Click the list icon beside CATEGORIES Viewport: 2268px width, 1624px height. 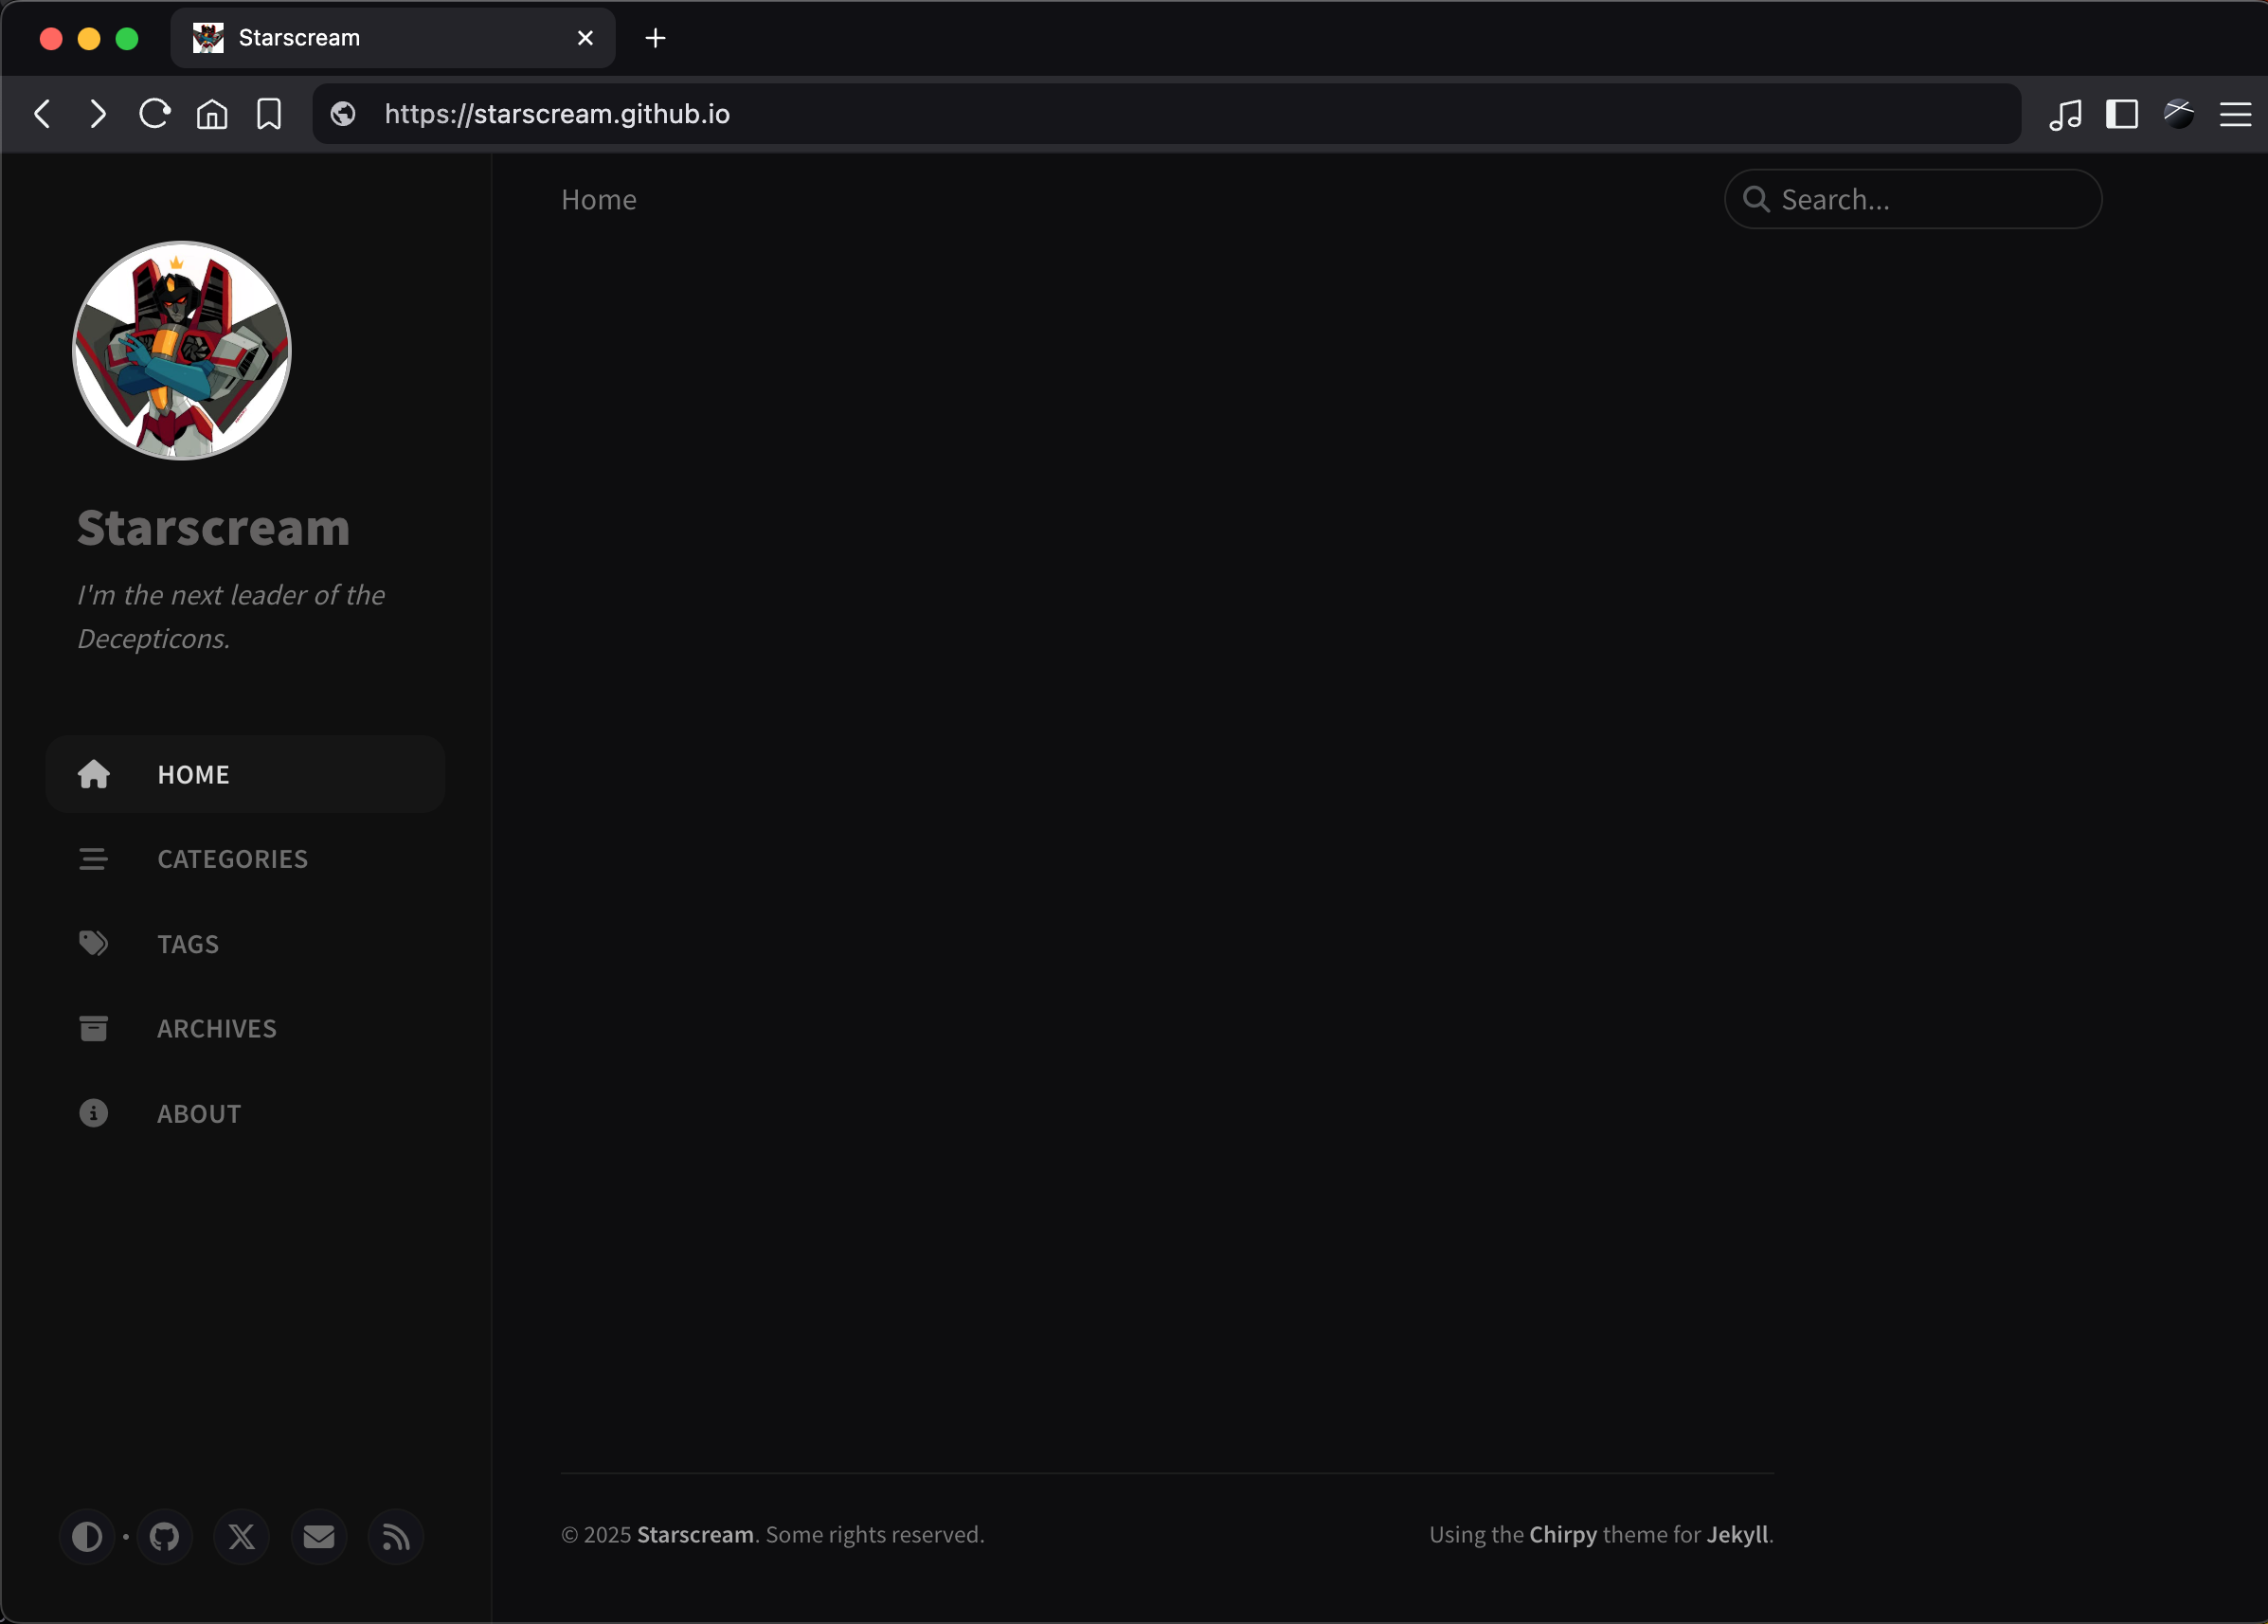94,859
